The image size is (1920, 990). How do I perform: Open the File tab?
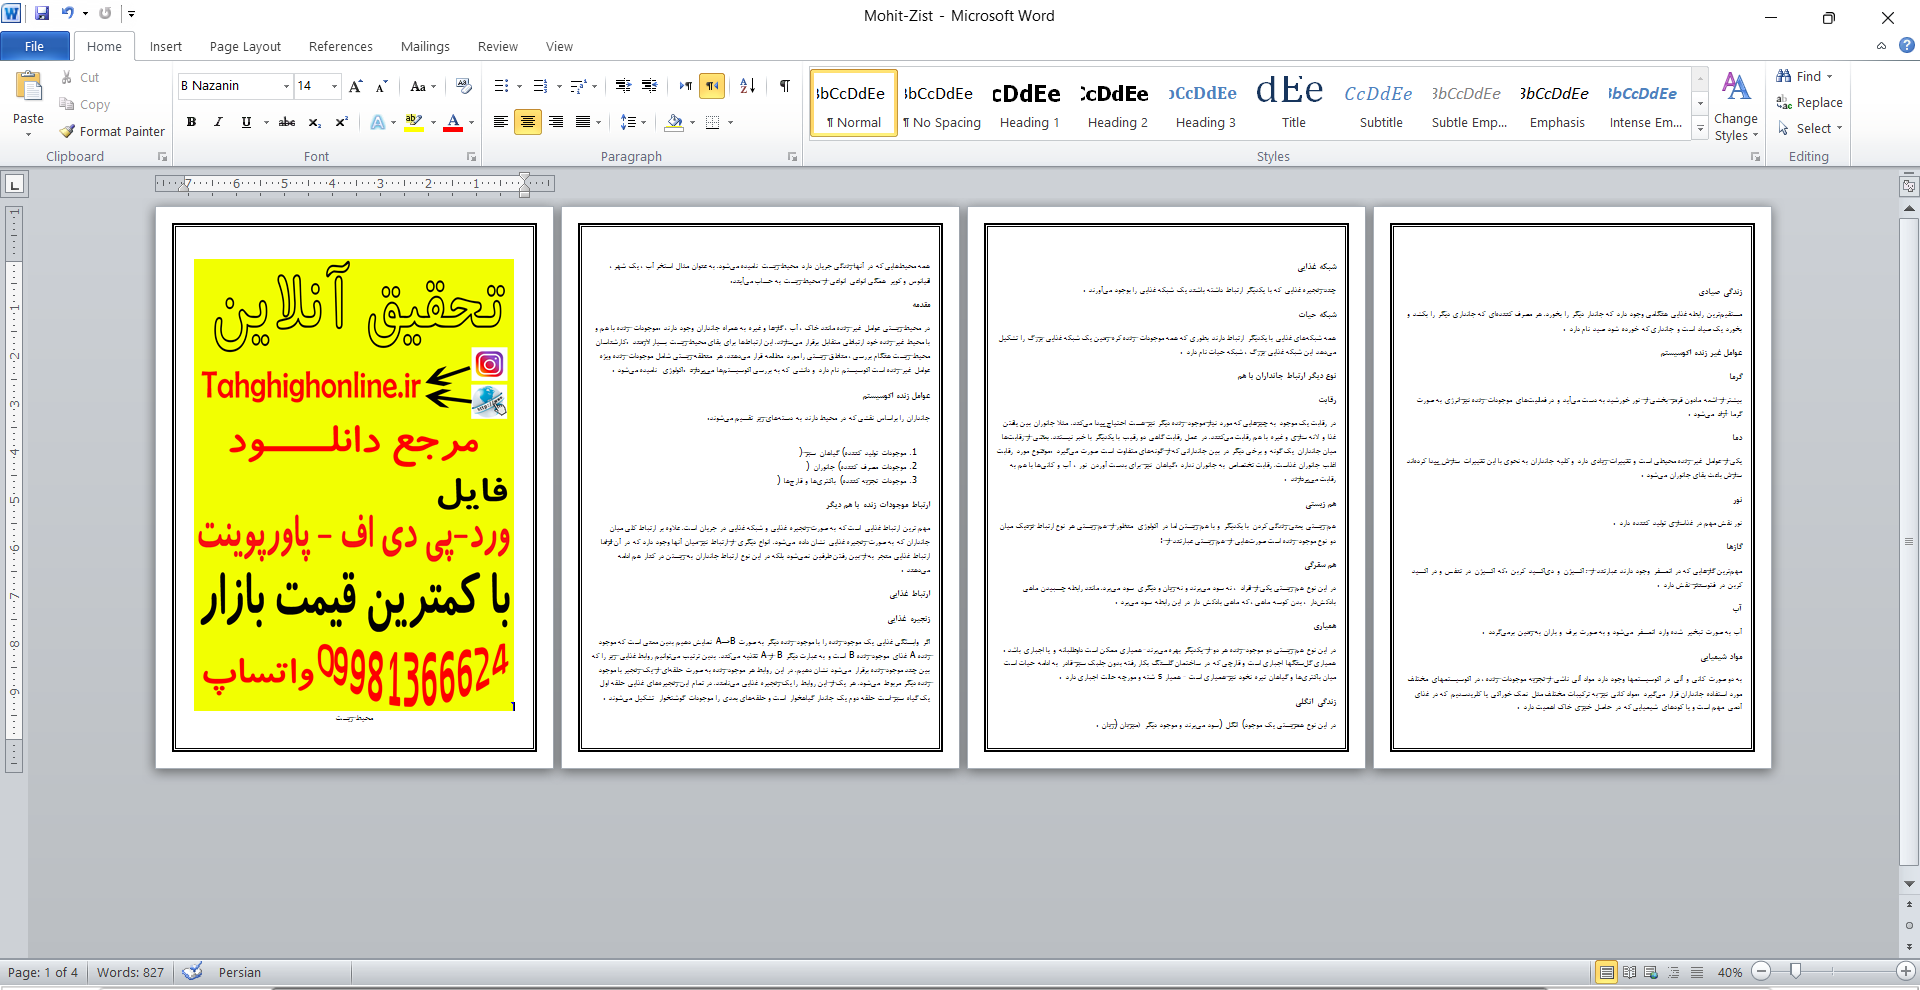pos(35,46)
